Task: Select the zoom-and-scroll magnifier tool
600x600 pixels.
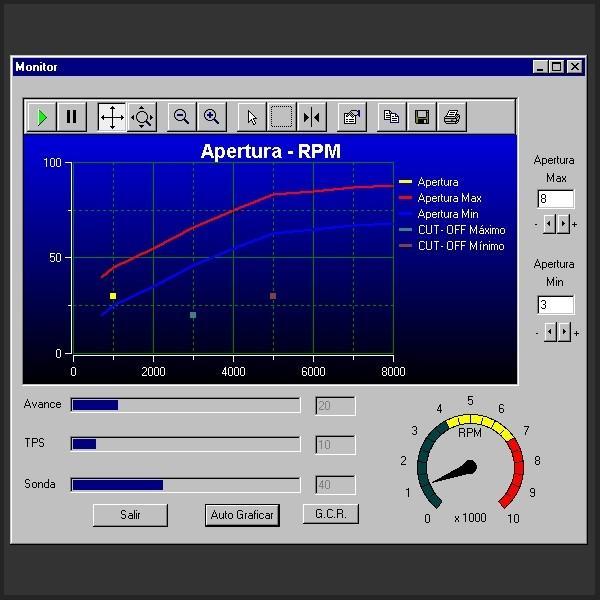Action: [x=142, y=117]
